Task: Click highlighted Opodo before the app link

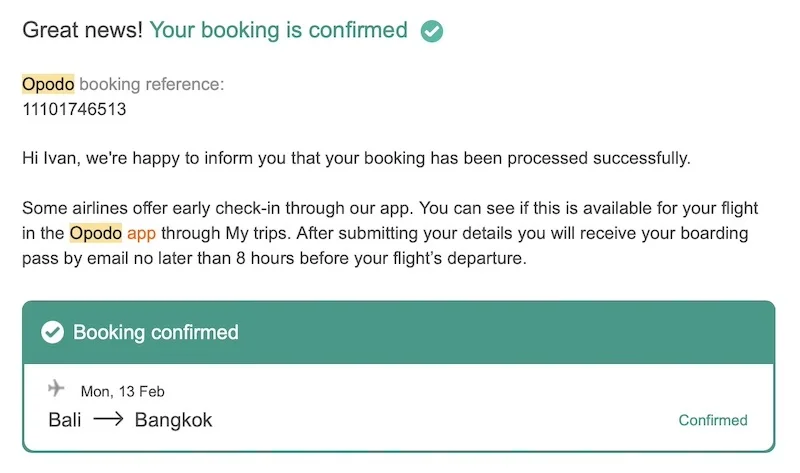Action: click(96, 234)
